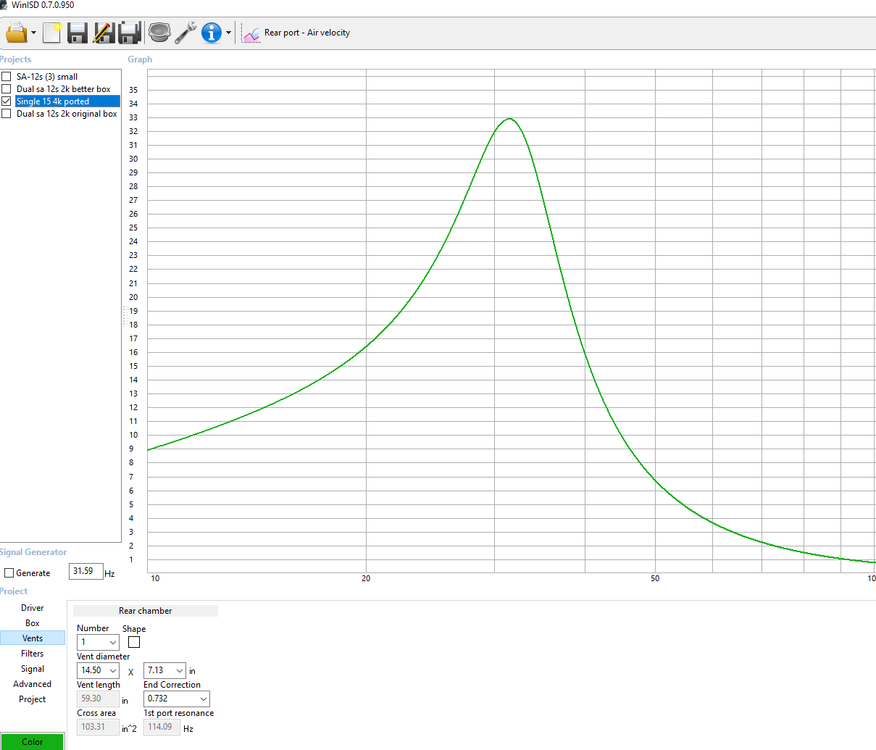Viewport: 876px width, 750px height.
Task: Click the green Color button
Action: coord(32,742)
